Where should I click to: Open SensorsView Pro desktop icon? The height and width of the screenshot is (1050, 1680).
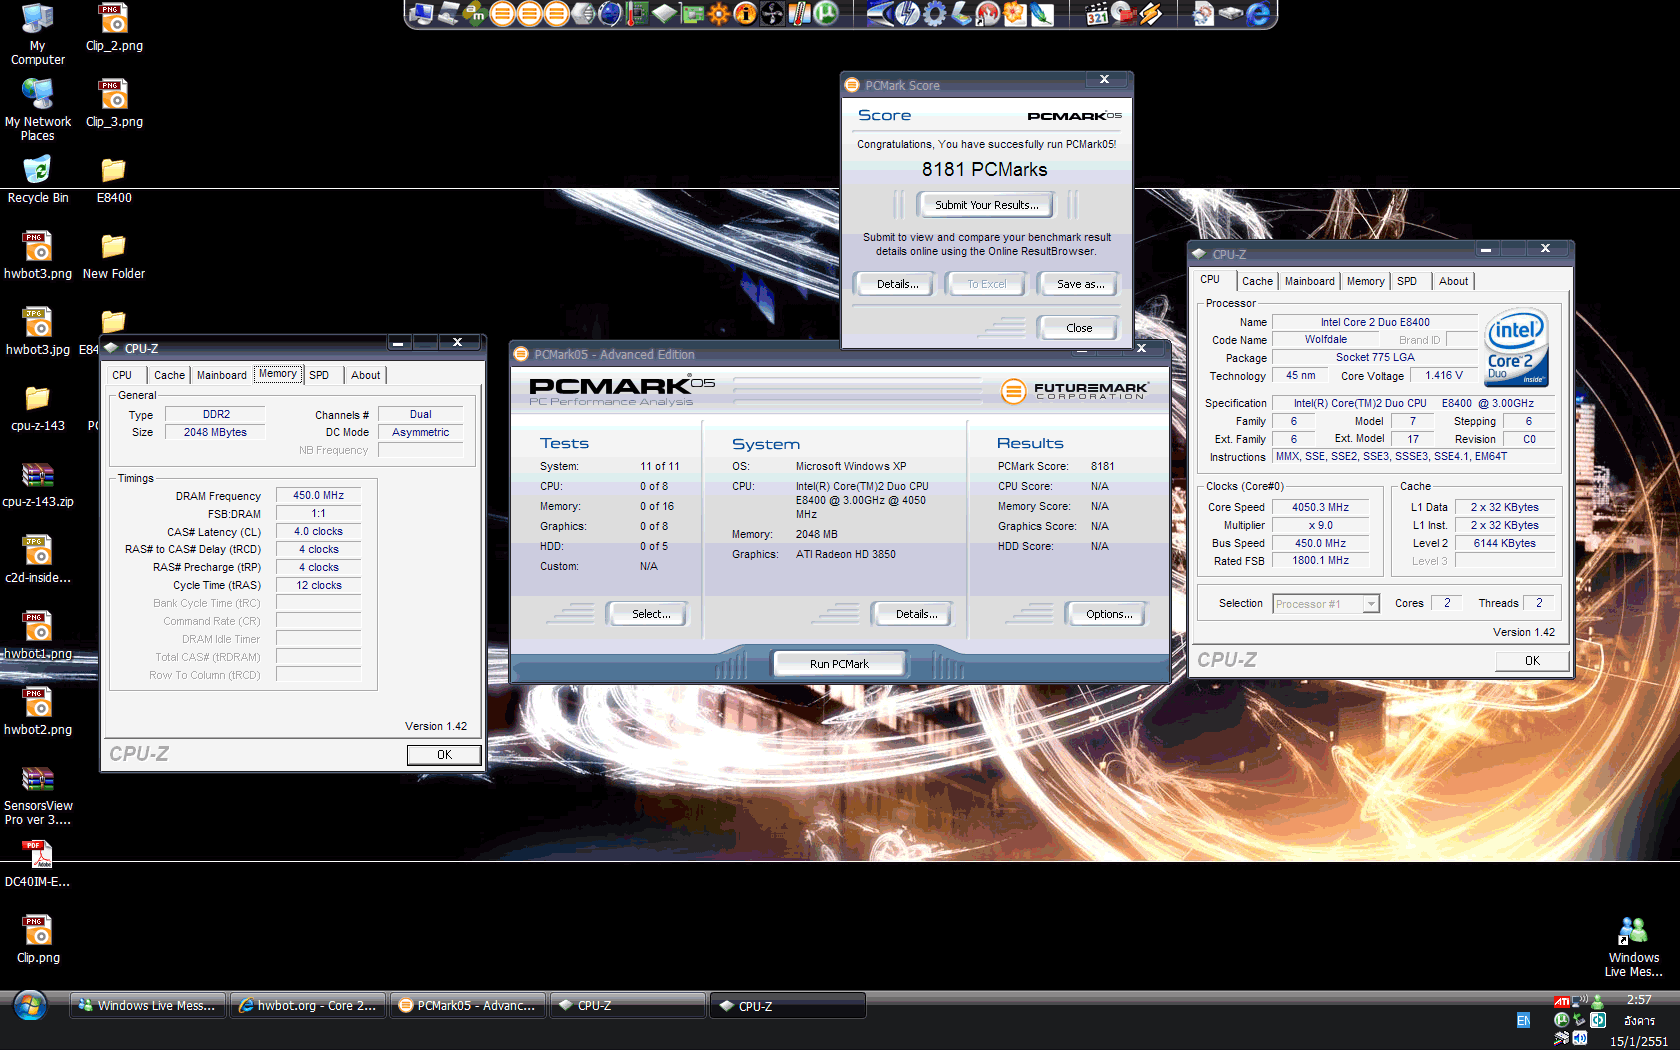pos(38,796)
